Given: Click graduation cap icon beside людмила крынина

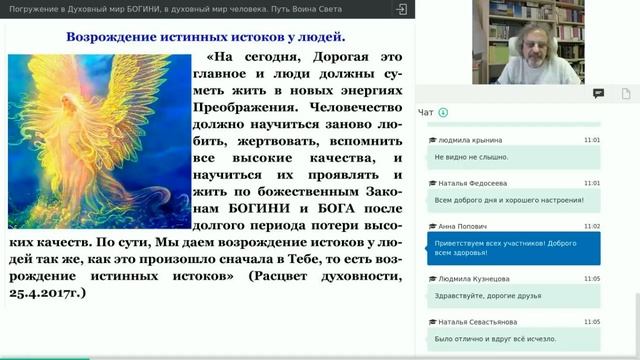Looking at the screenshot, I should [x=433, y=140].
